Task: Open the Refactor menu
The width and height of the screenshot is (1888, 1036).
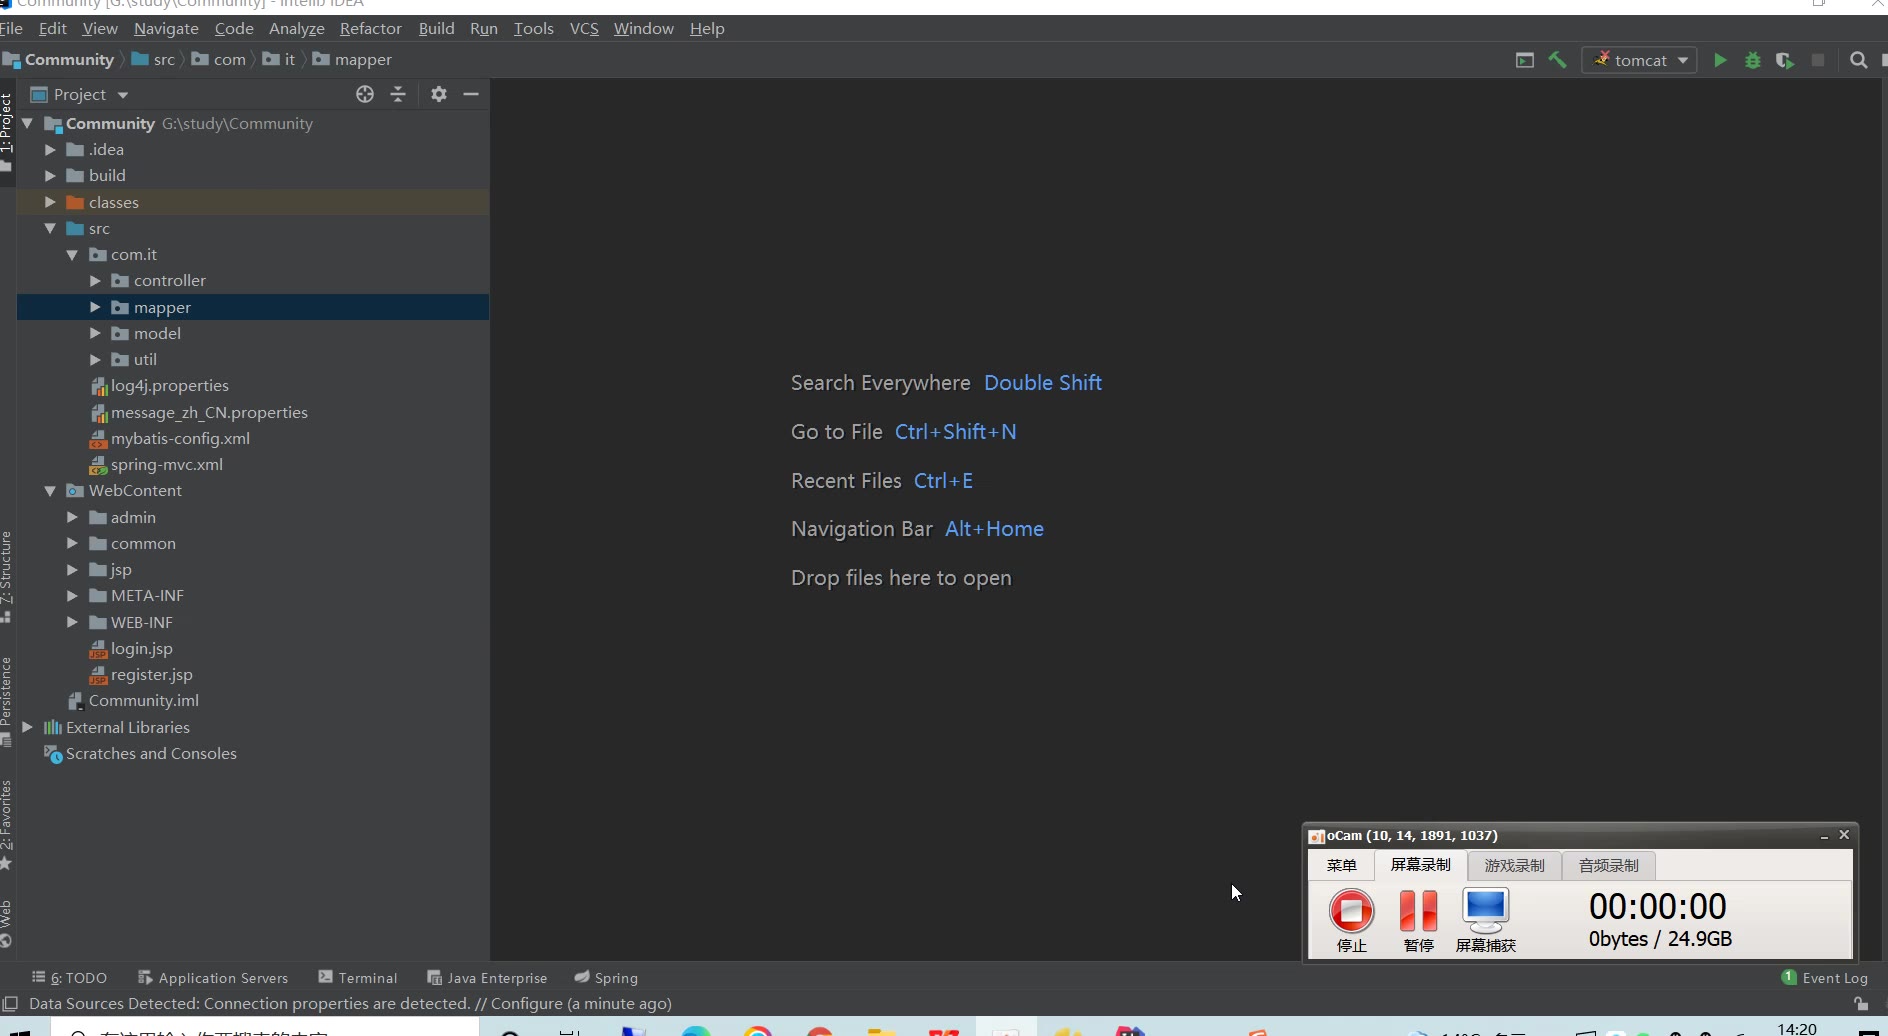Action: coord(370,28)
